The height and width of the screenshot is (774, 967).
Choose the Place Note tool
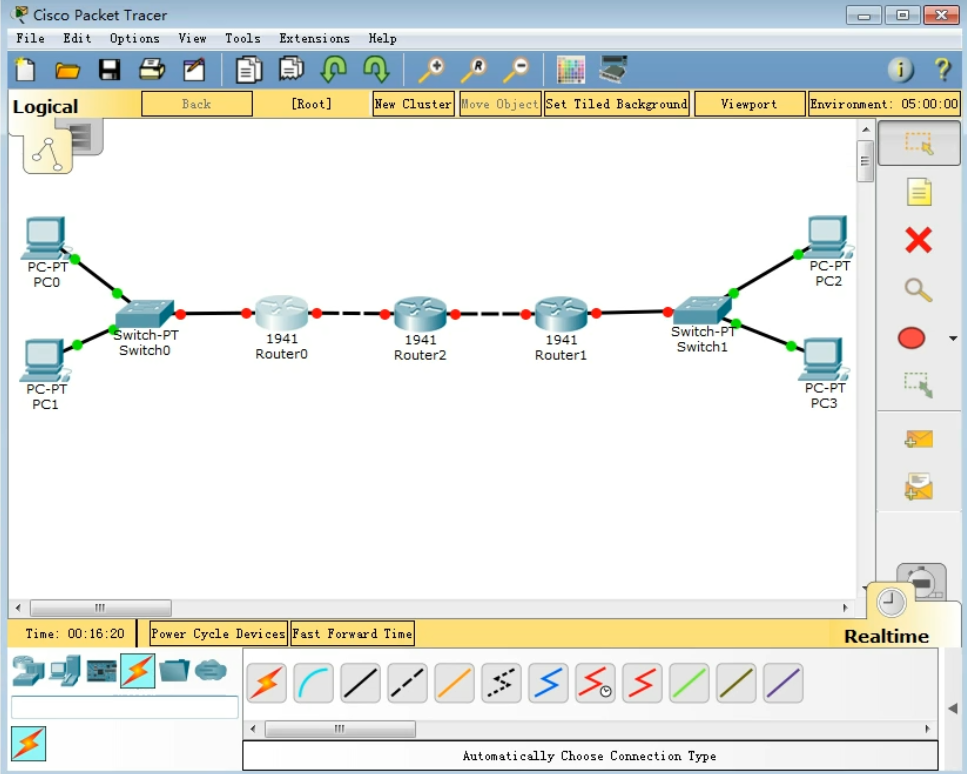tap(918, 191)
